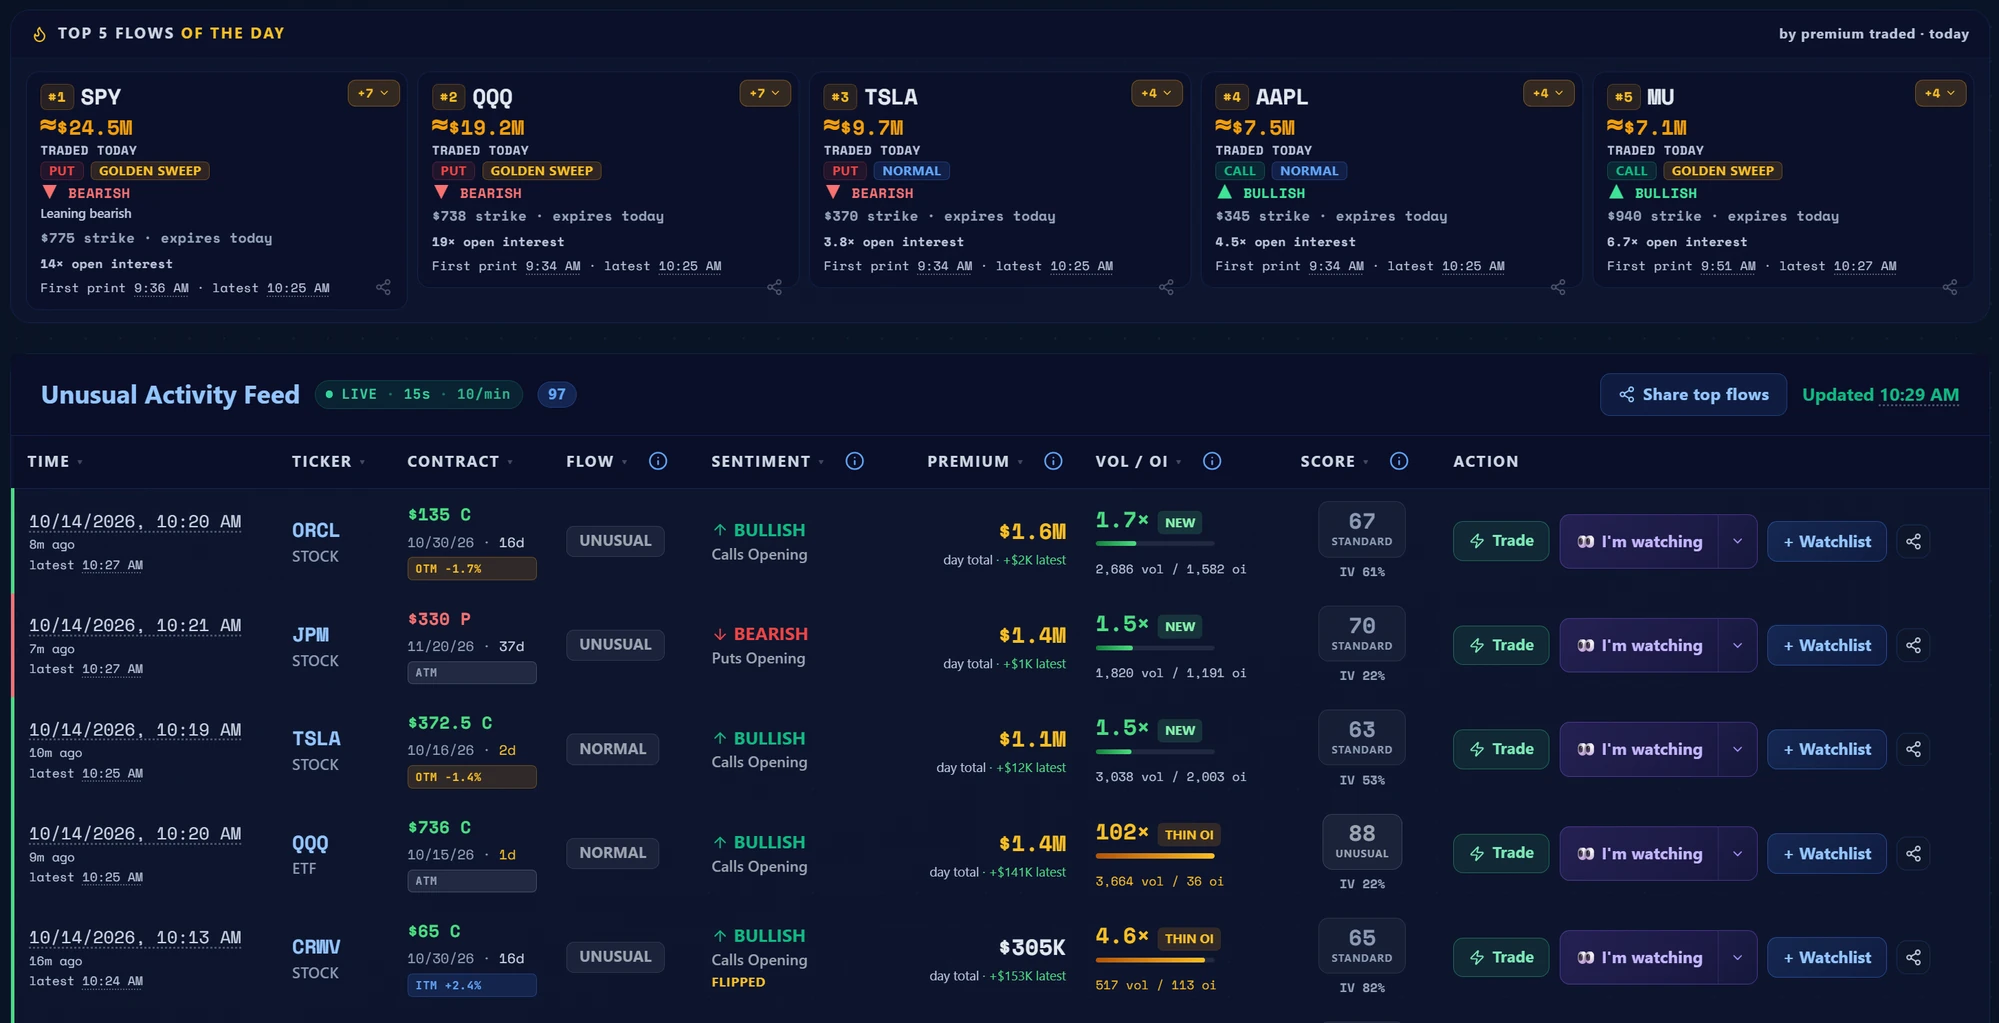
Task: Trade the JPM $330 put
Action: click(x=1500, y=645)
